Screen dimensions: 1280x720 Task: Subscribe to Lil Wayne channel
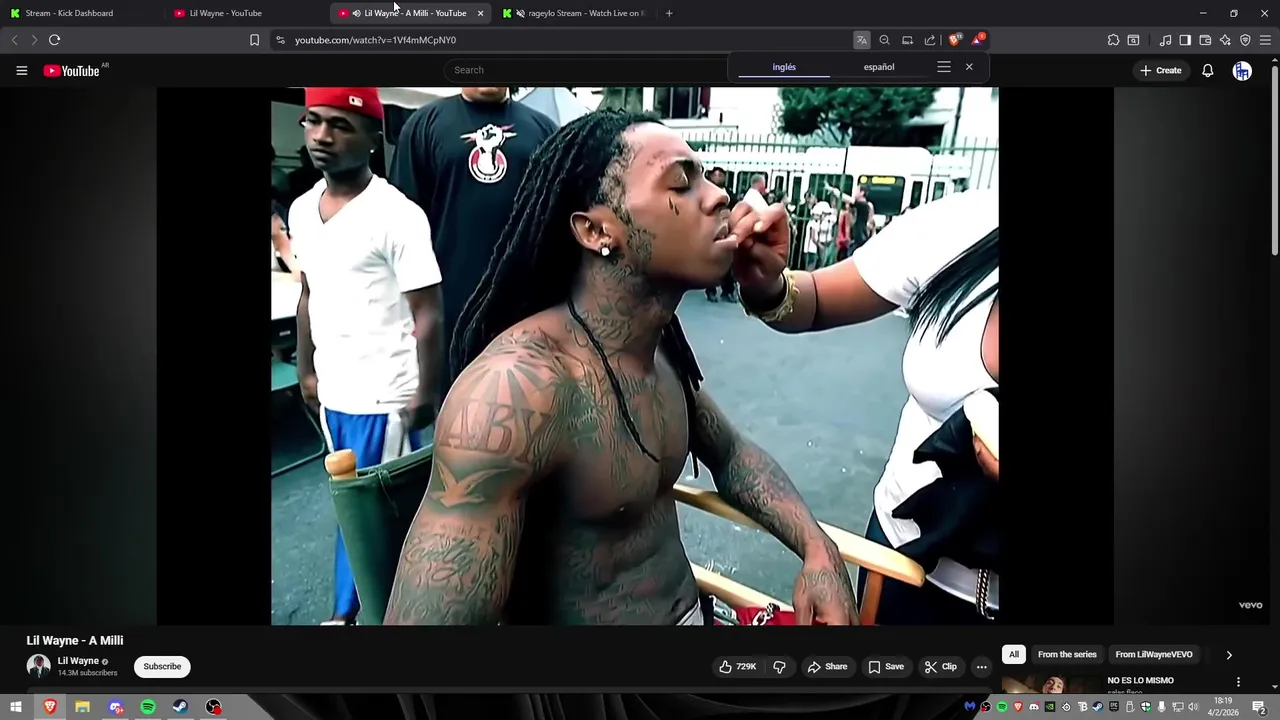[x=162, y=667]
